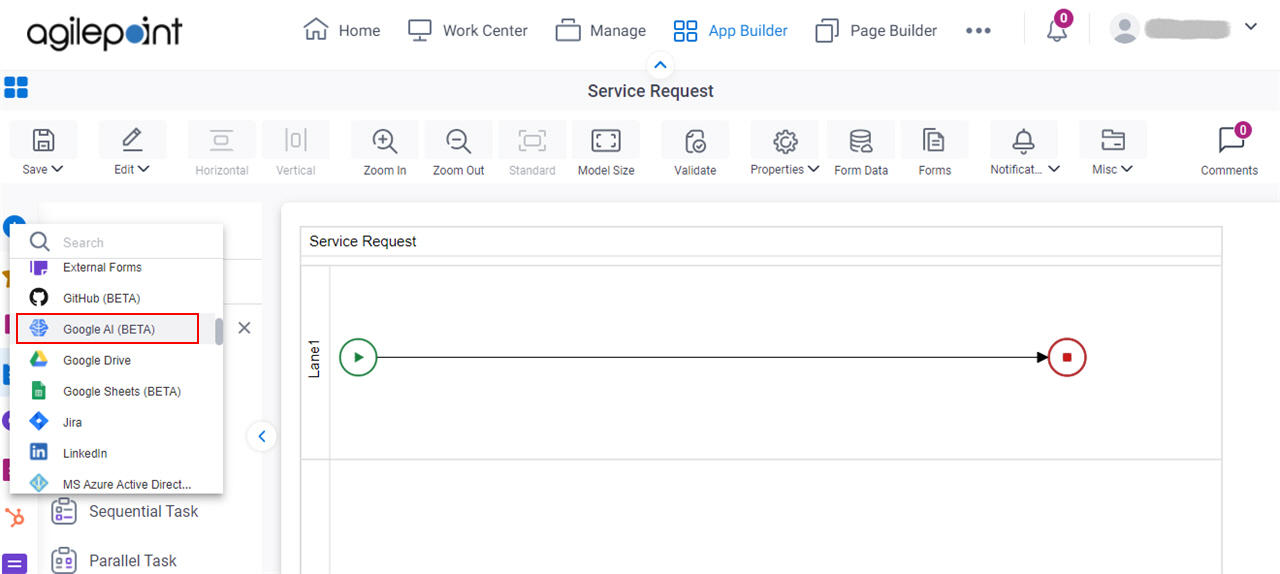This screenshot has height=574, width=1280.
Task: Zoom Out on the process model
Action: pos(459,140)
